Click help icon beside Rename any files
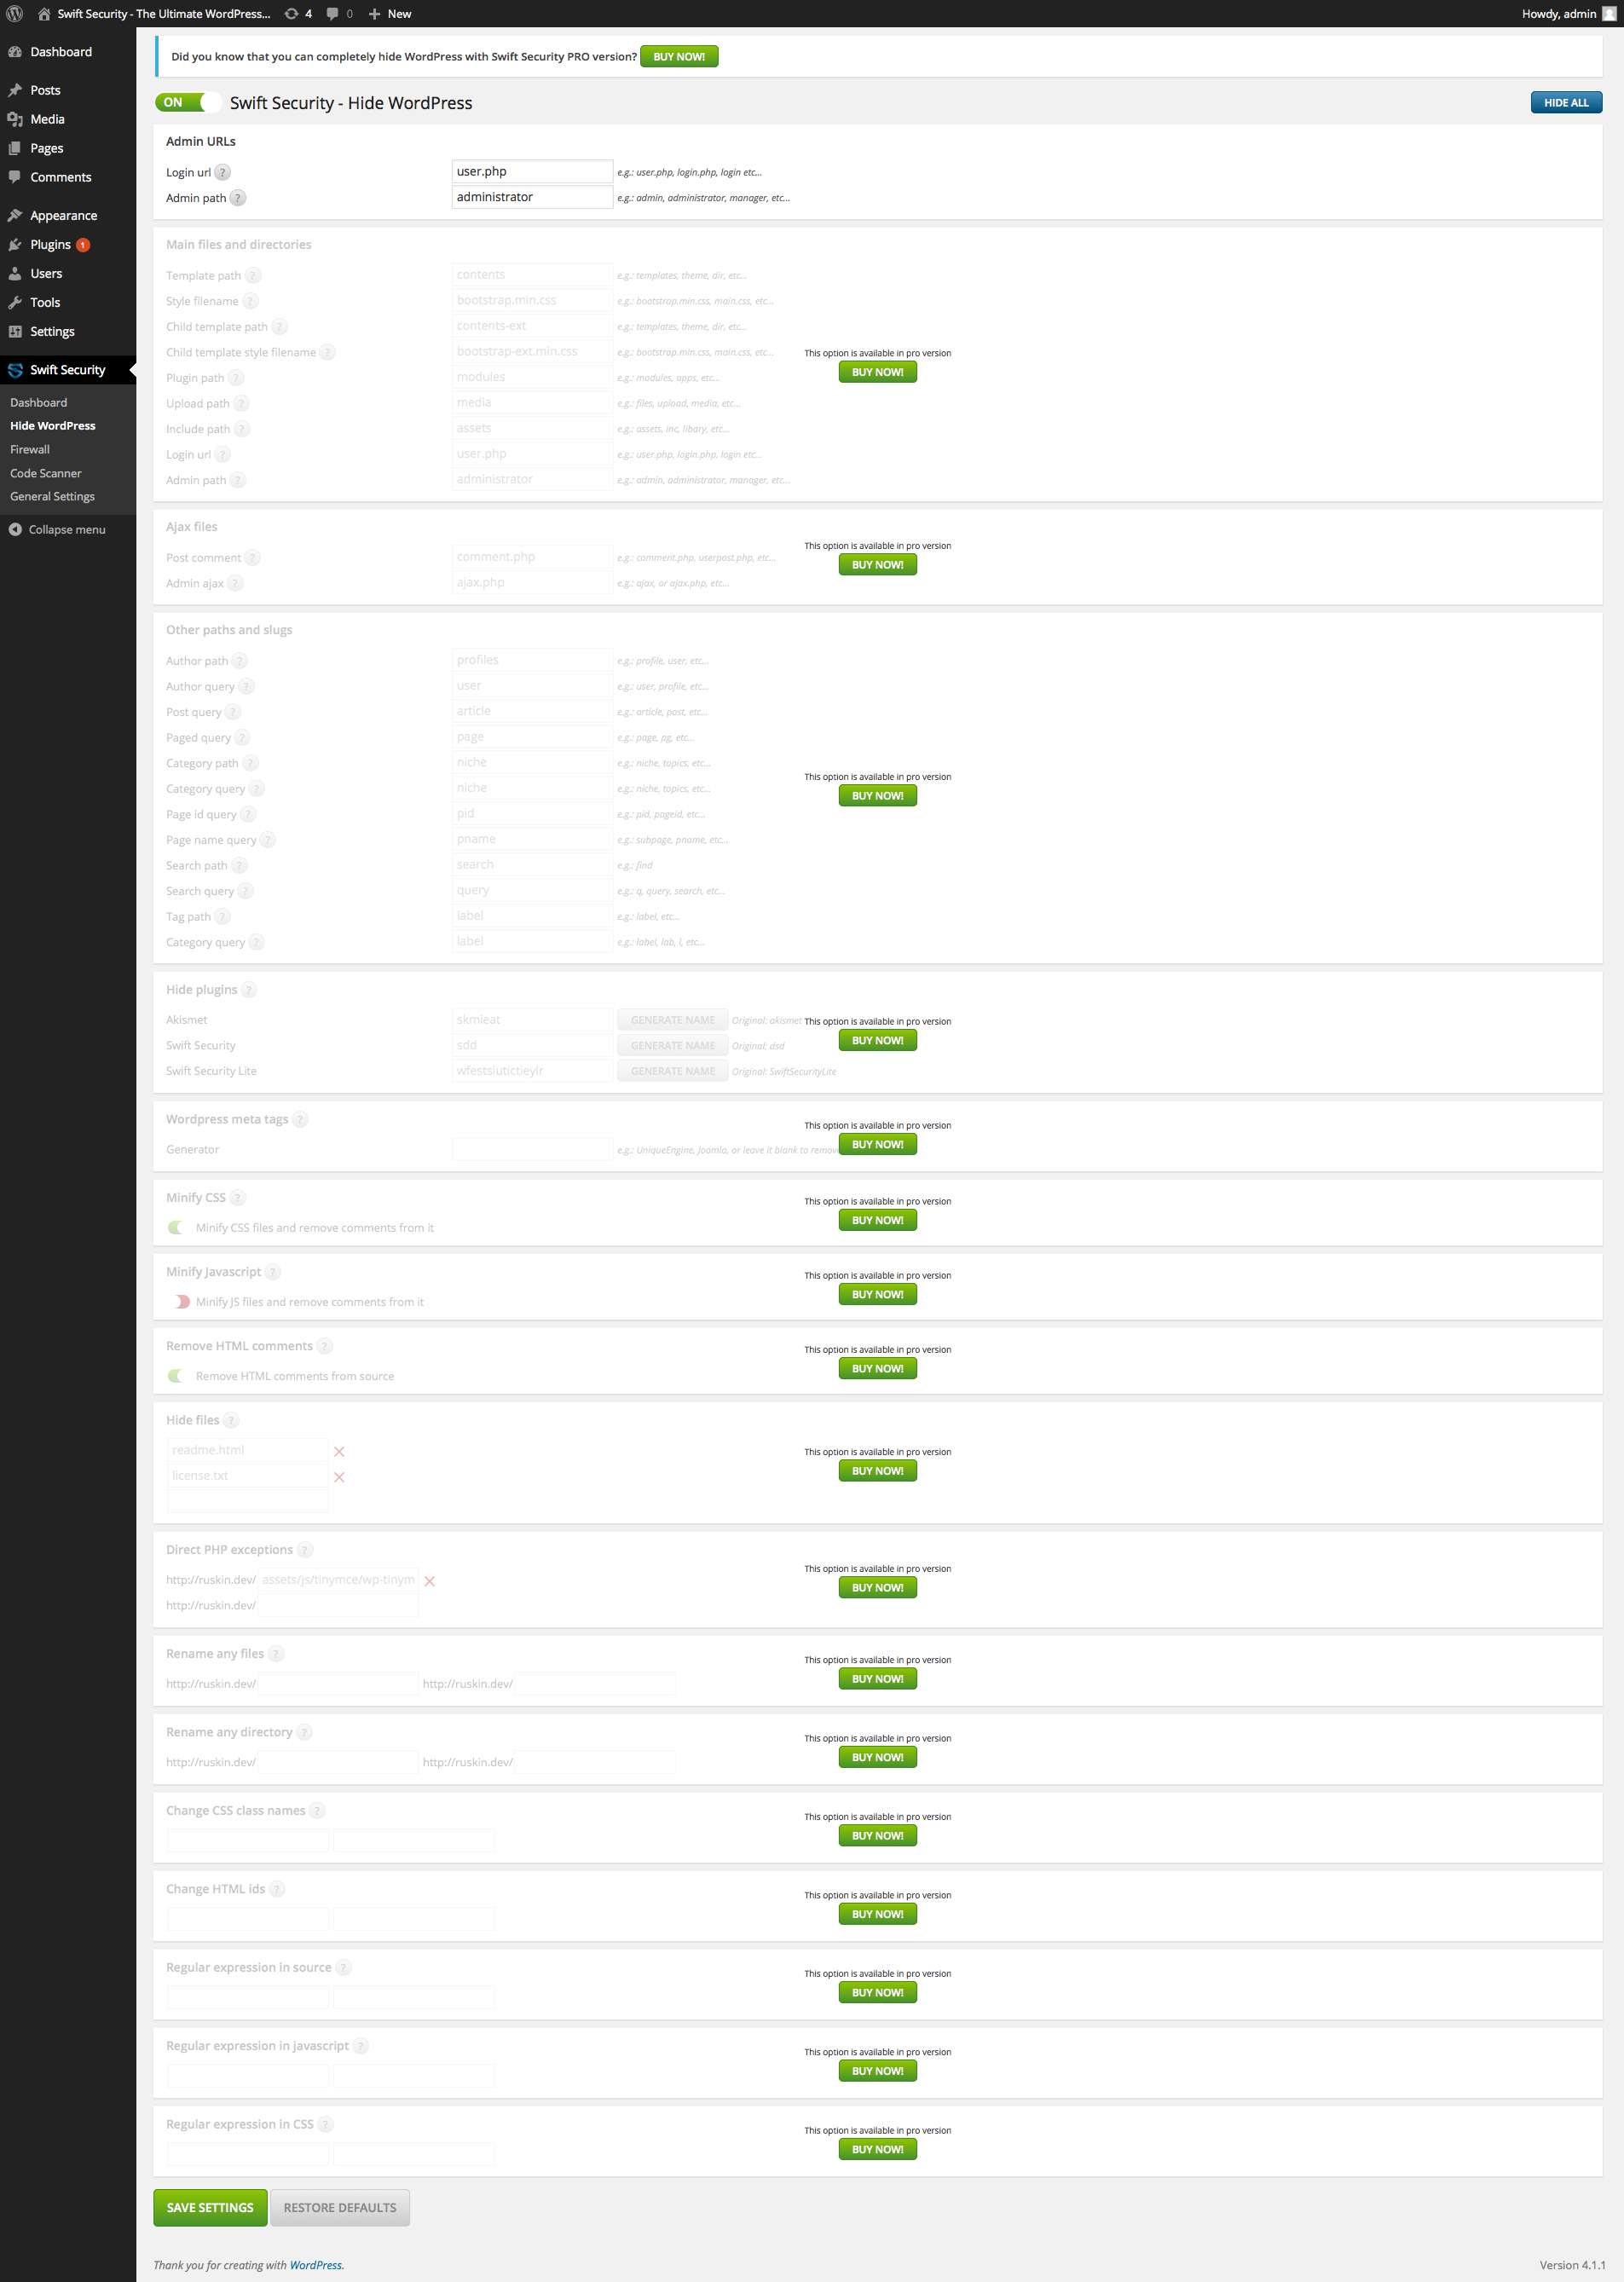Screen dimensions: 1624x2282 (x=276, y=1655)
